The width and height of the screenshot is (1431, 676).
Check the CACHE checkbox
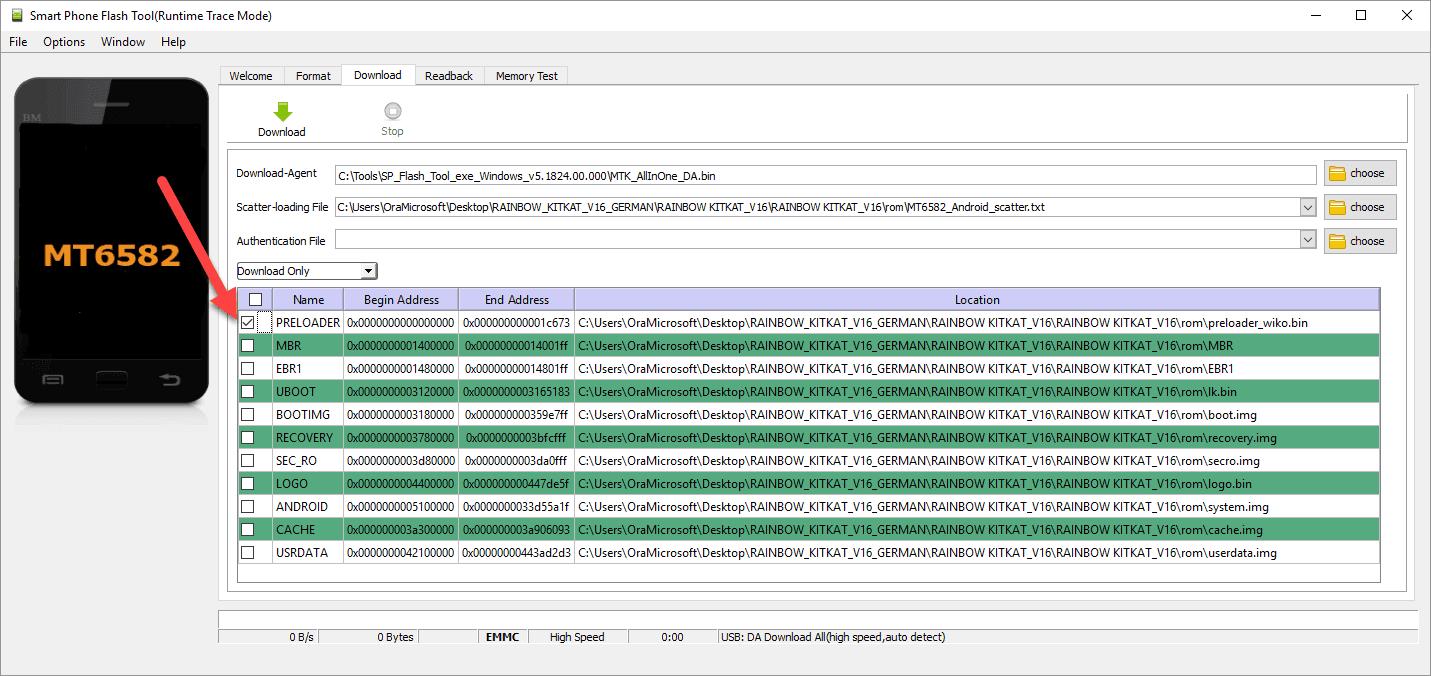[248, 529]
